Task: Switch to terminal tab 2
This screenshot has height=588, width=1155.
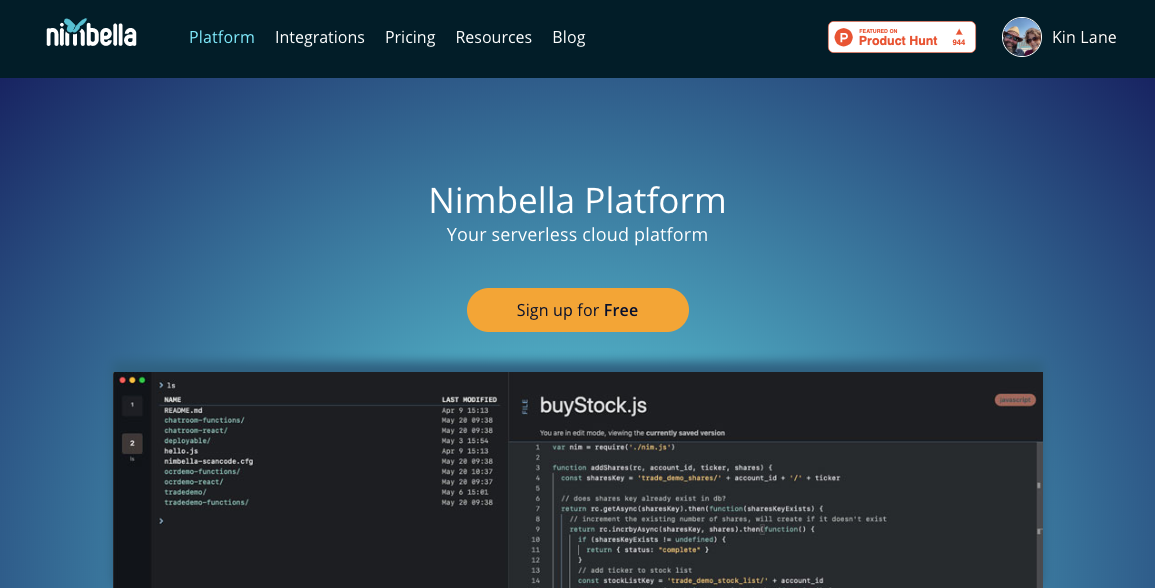Action: click(x=133, y=444)
